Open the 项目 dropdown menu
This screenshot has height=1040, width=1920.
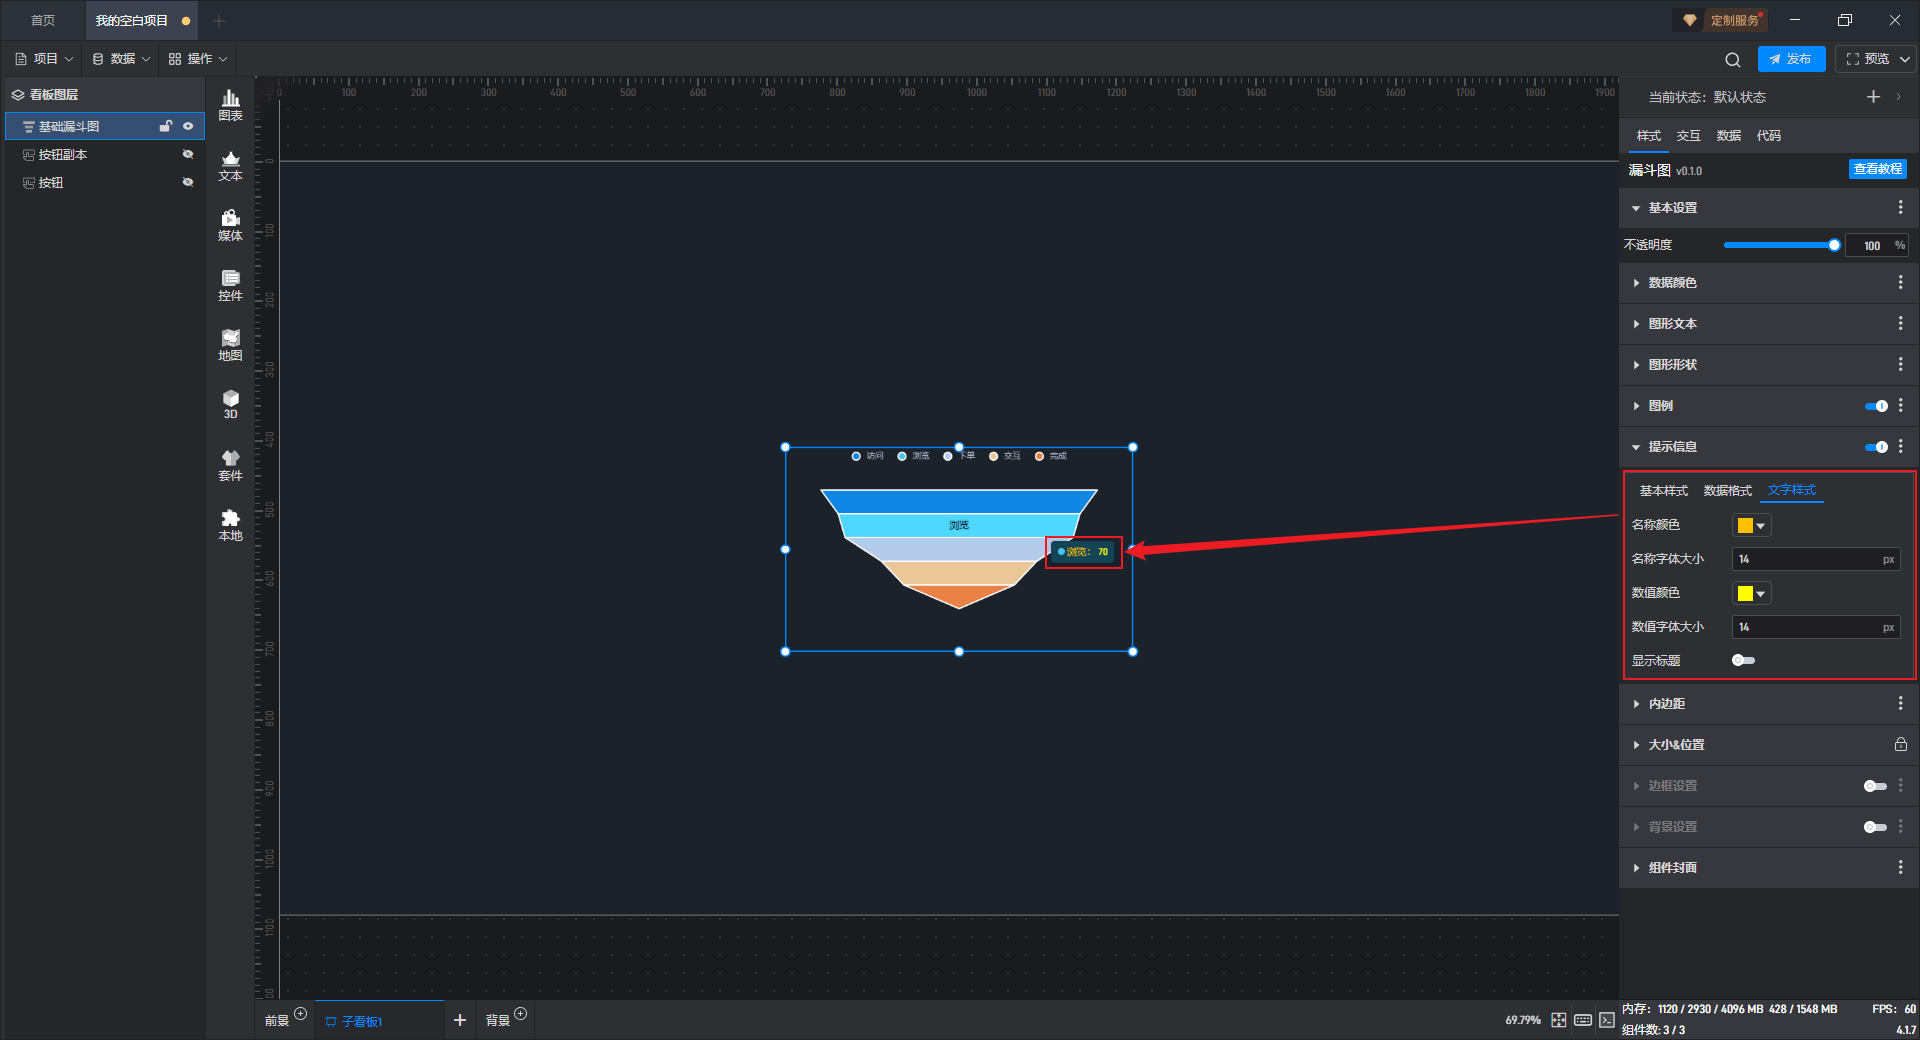tap(44, 59)
